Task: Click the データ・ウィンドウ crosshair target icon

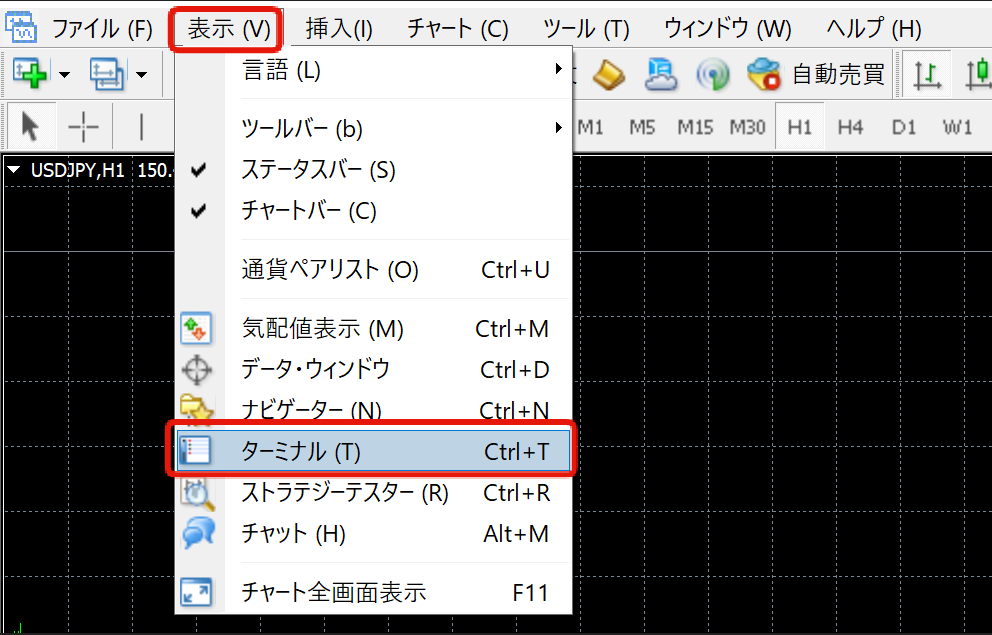Action: click(x=196, y=369)
